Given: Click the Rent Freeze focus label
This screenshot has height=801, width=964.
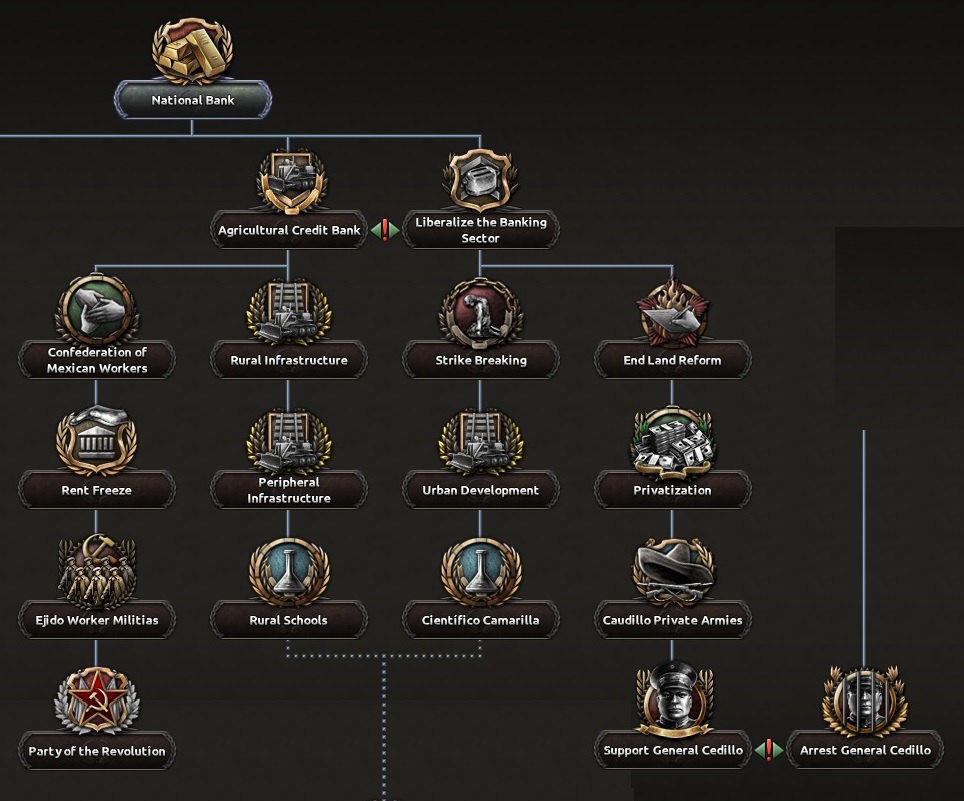Looking at the screenshot, I should [x=96, y=490].
